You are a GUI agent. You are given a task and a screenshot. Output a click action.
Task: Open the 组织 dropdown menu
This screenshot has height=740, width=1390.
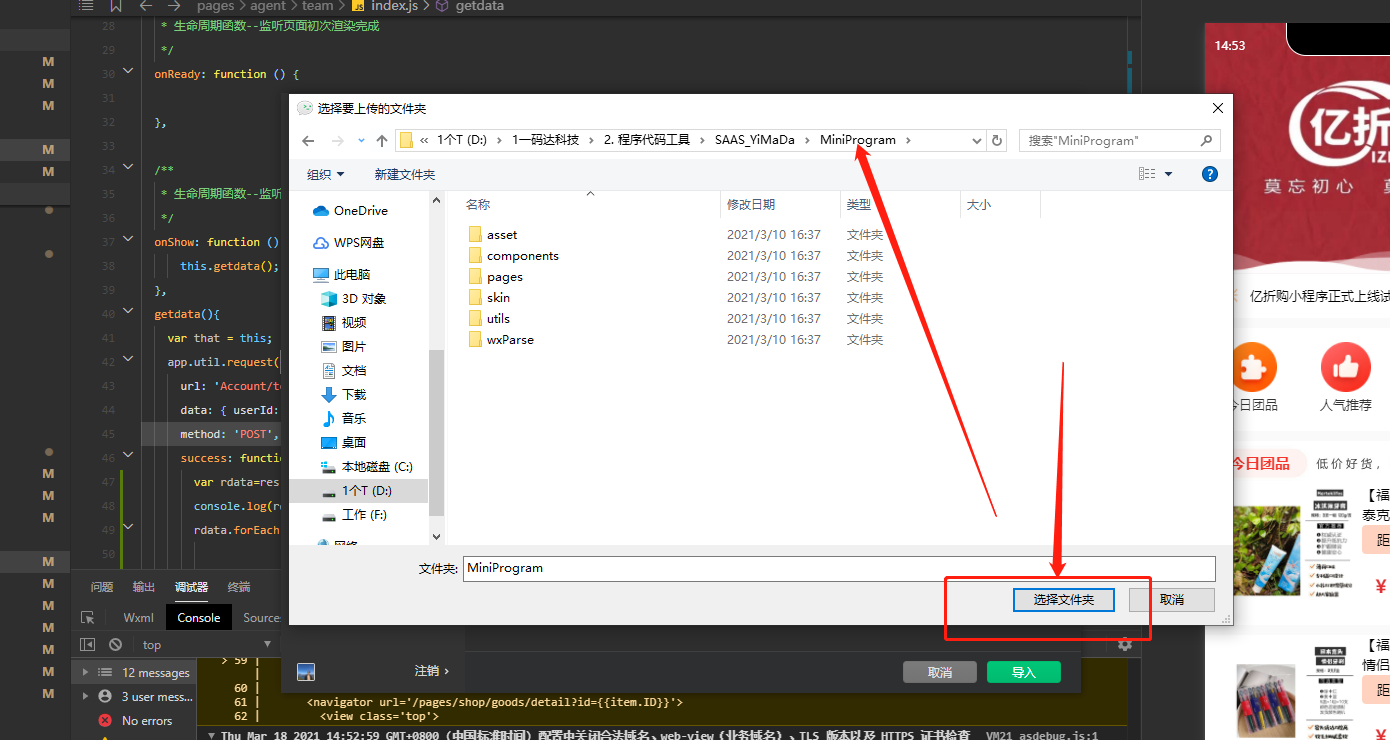point(325,174)
